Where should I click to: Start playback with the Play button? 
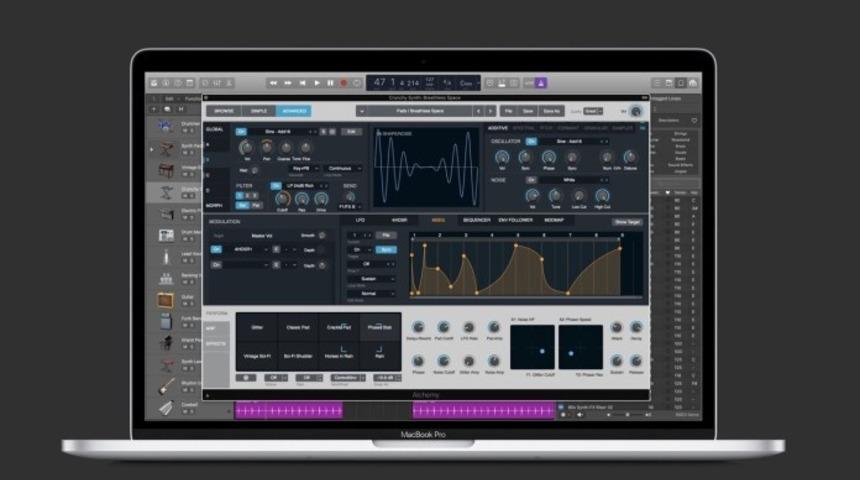click(x=316, y=83)
